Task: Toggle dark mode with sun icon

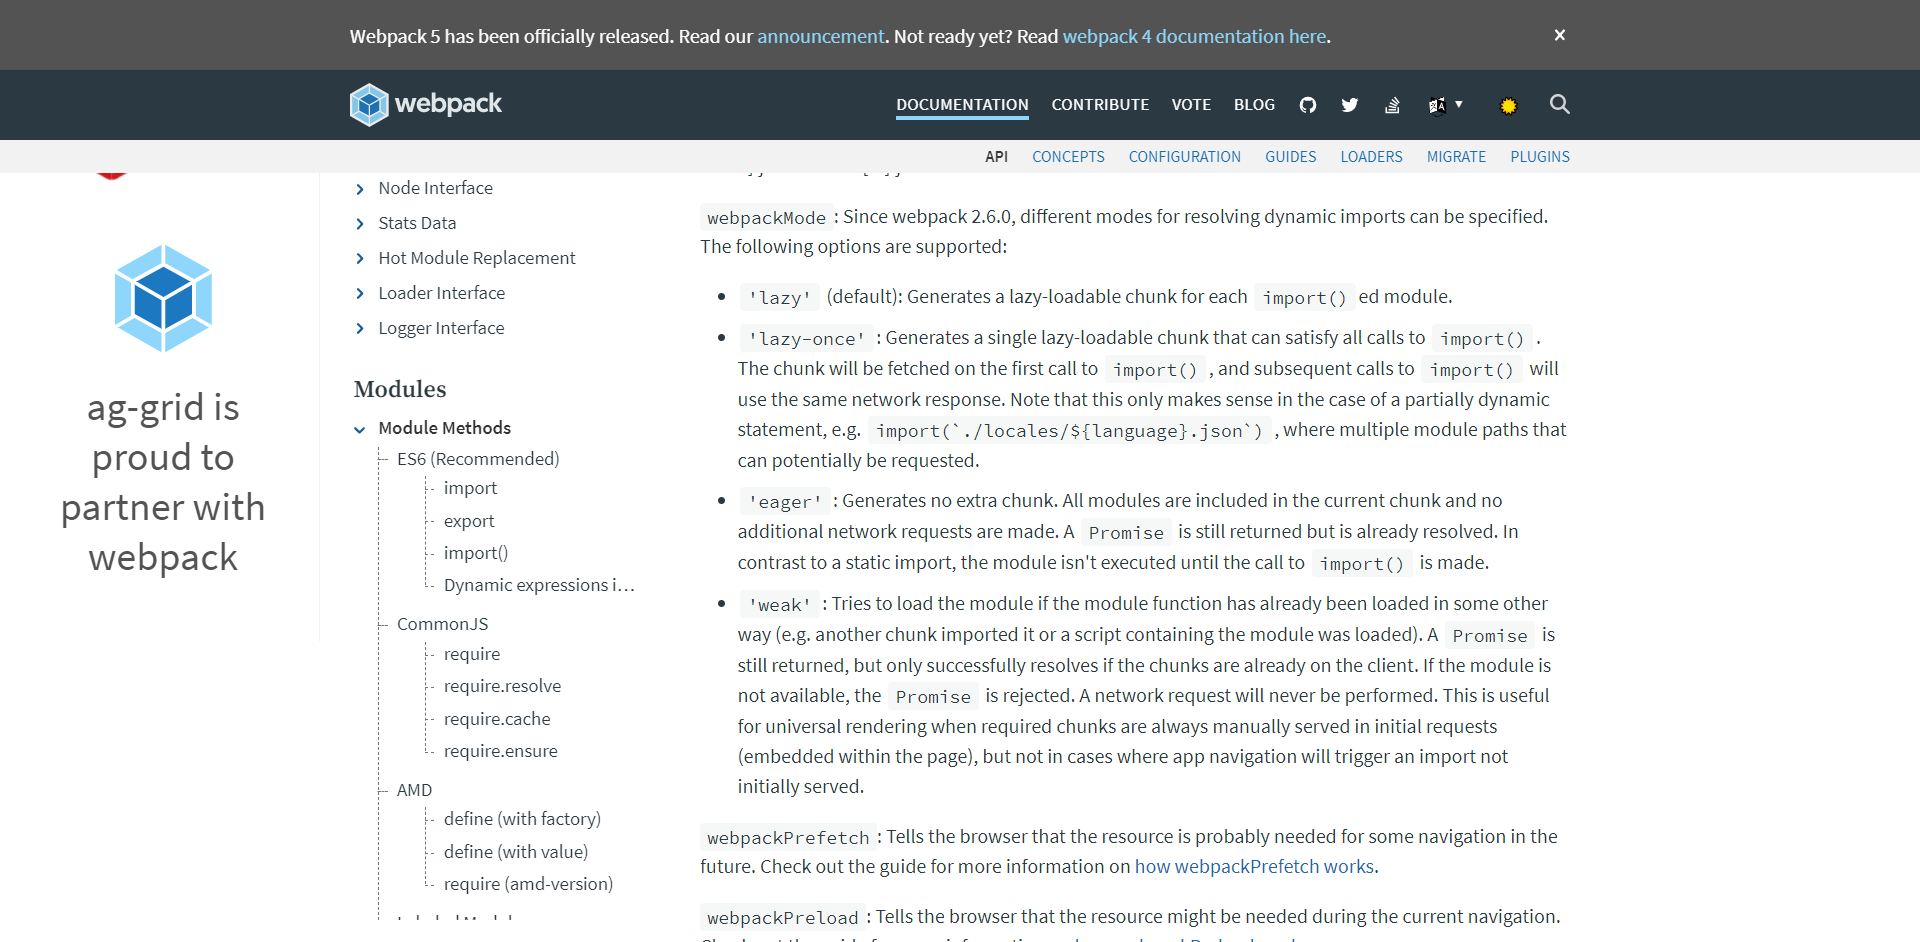Action: 1508,105
